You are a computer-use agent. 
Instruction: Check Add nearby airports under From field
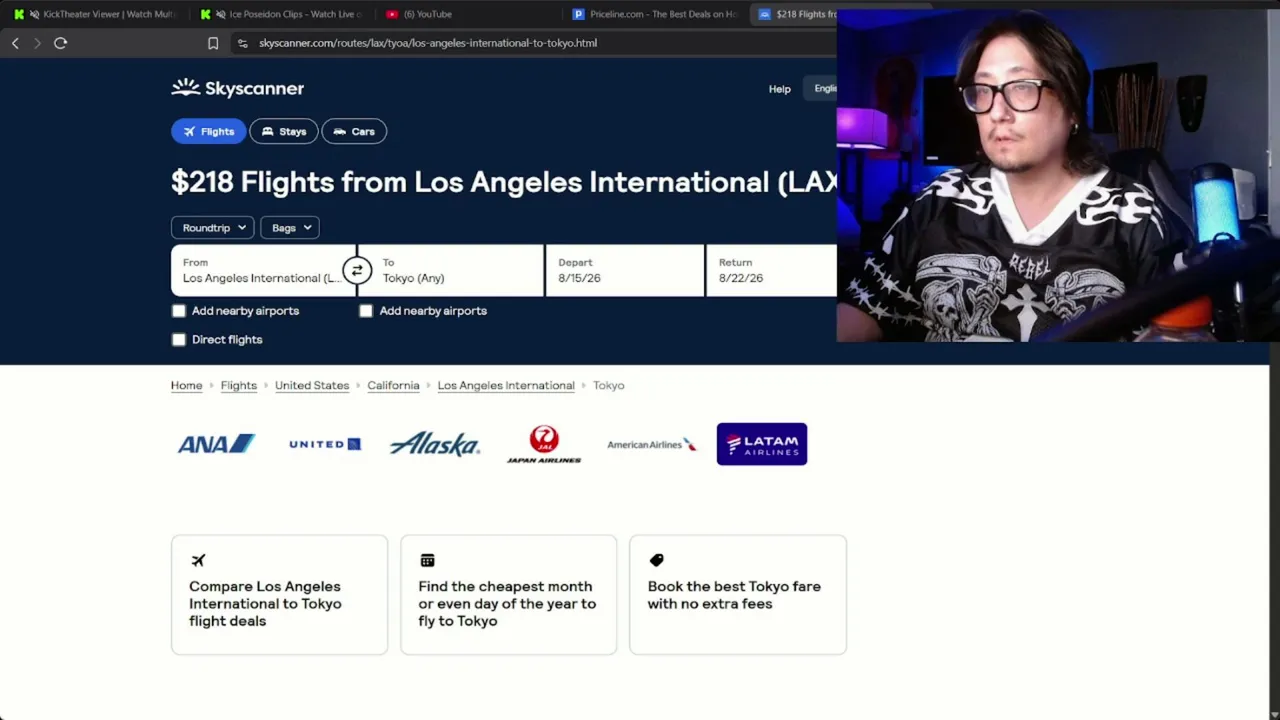tap(179, 311)
